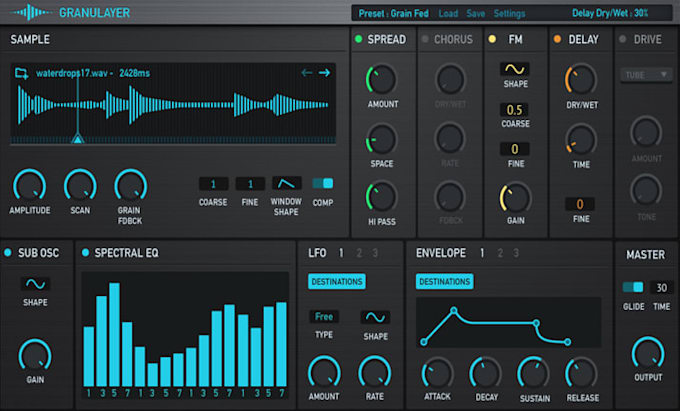
Task: Click the tallest Spectral EQ bar
Action: [114, 334]
